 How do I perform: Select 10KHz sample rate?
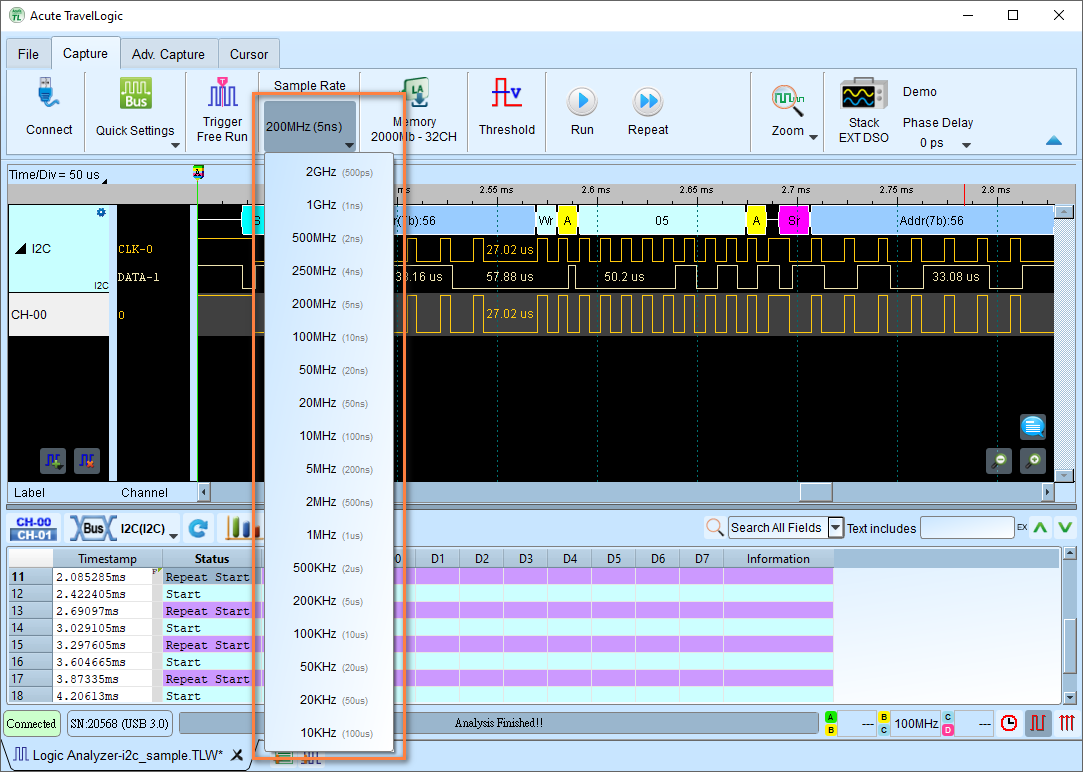329,733
